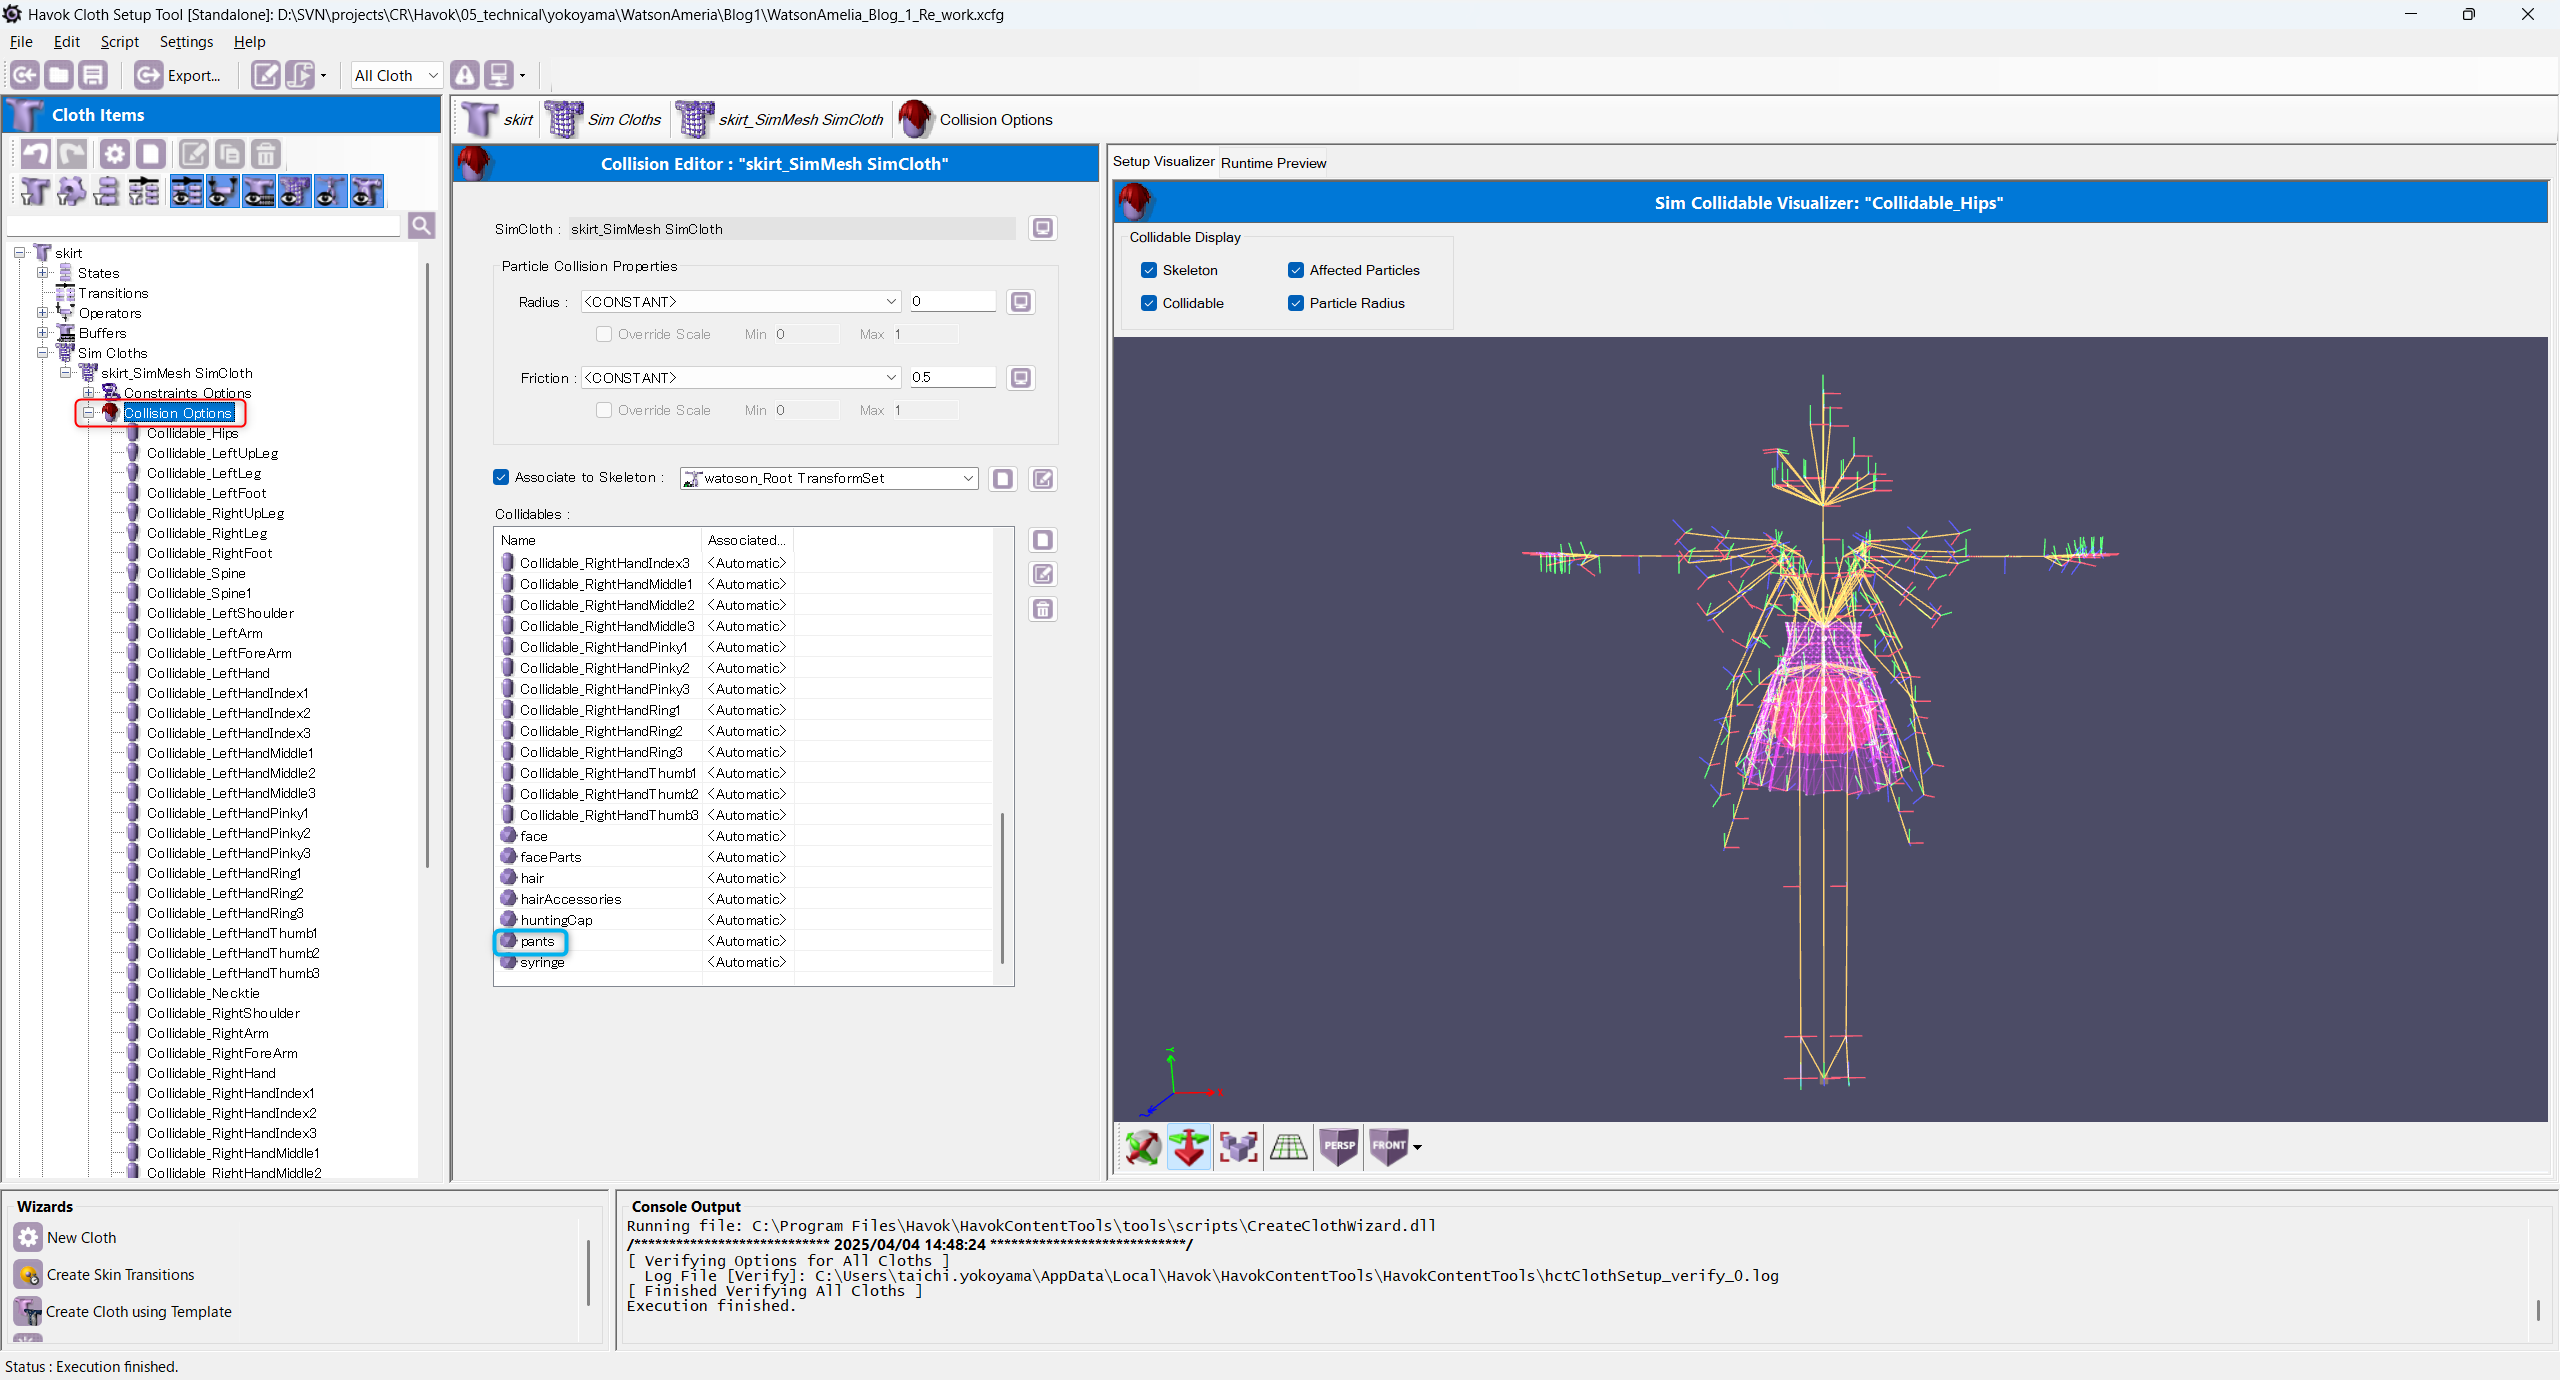Click the remote computer preview icon
Image resolution: width=2560 pixels, height=1380 pixels.
coord(499,75)
